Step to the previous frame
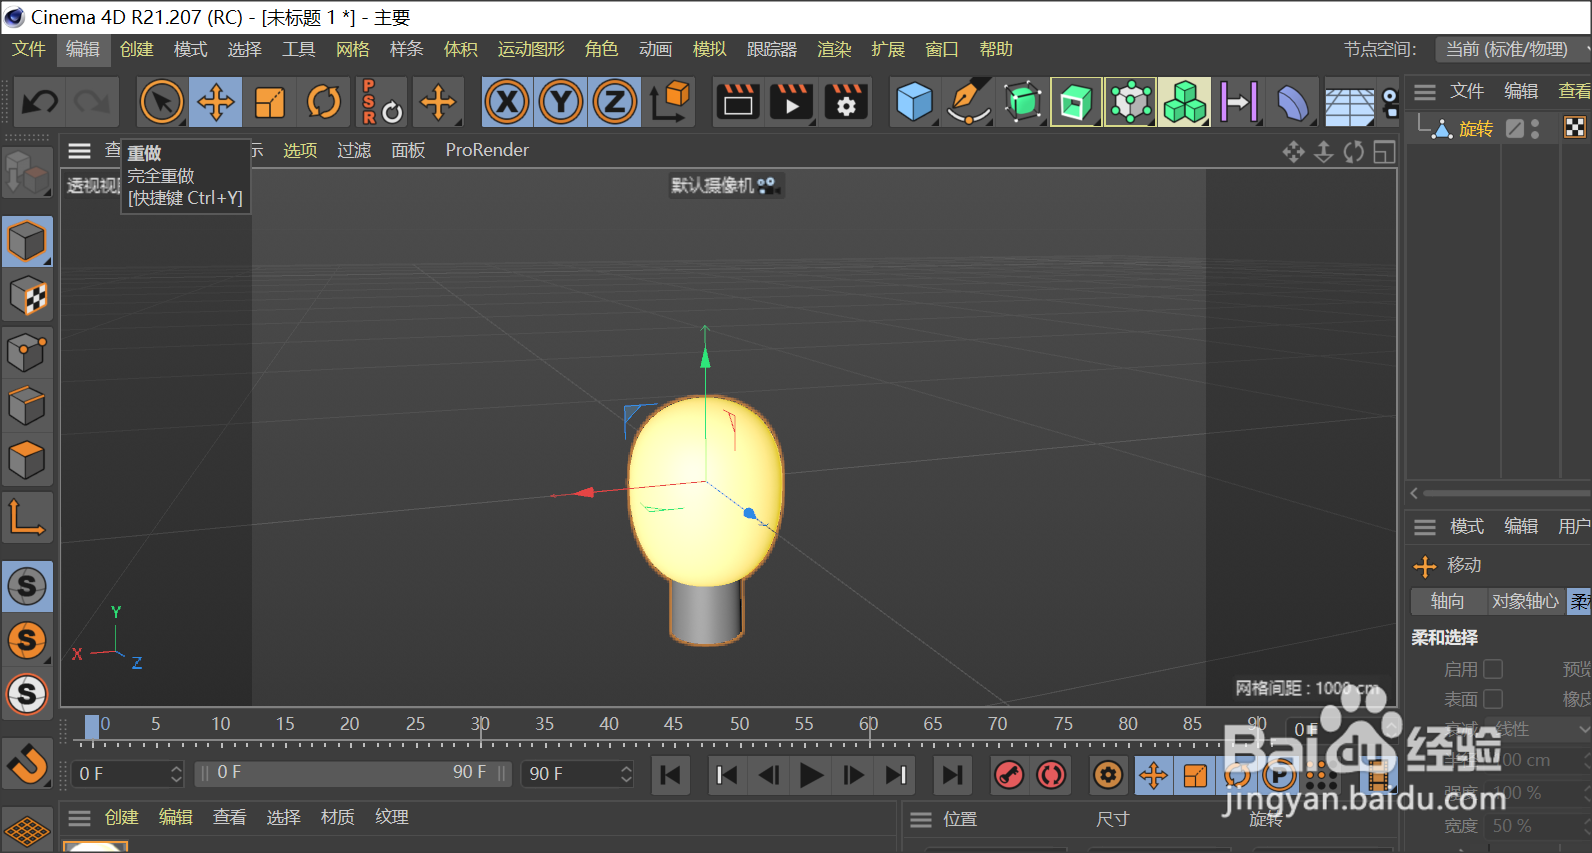This screenshot has height=853, width=1592. point(769,775)
